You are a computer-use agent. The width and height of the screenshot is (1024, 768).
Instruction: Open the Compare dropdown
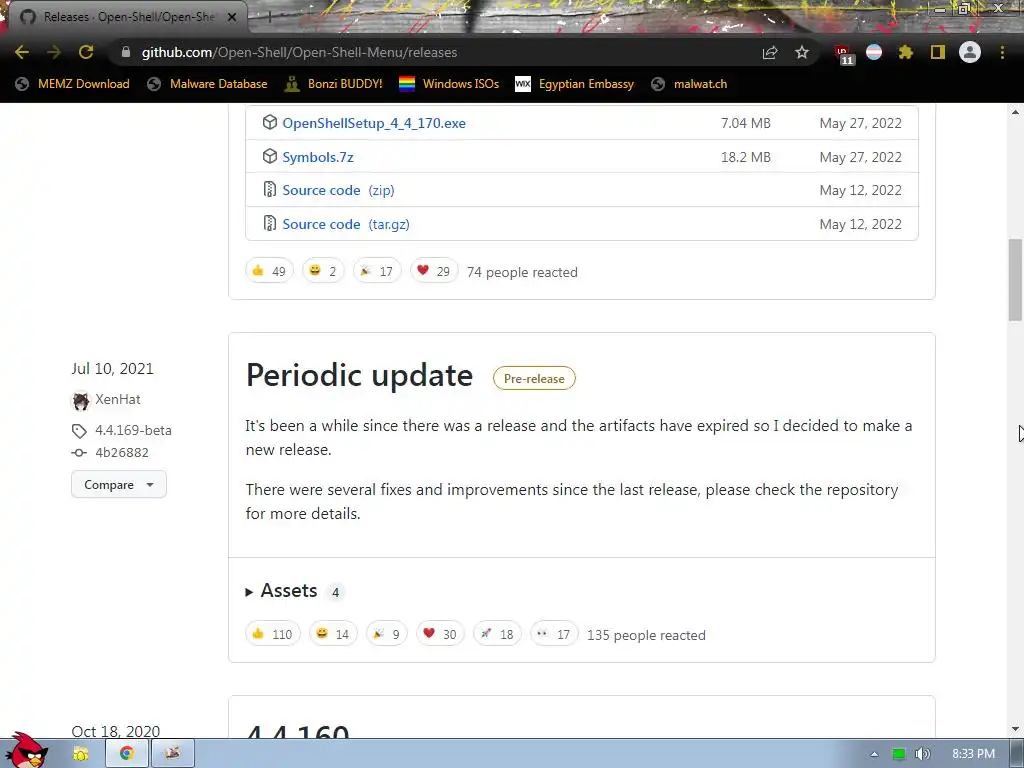119,485
